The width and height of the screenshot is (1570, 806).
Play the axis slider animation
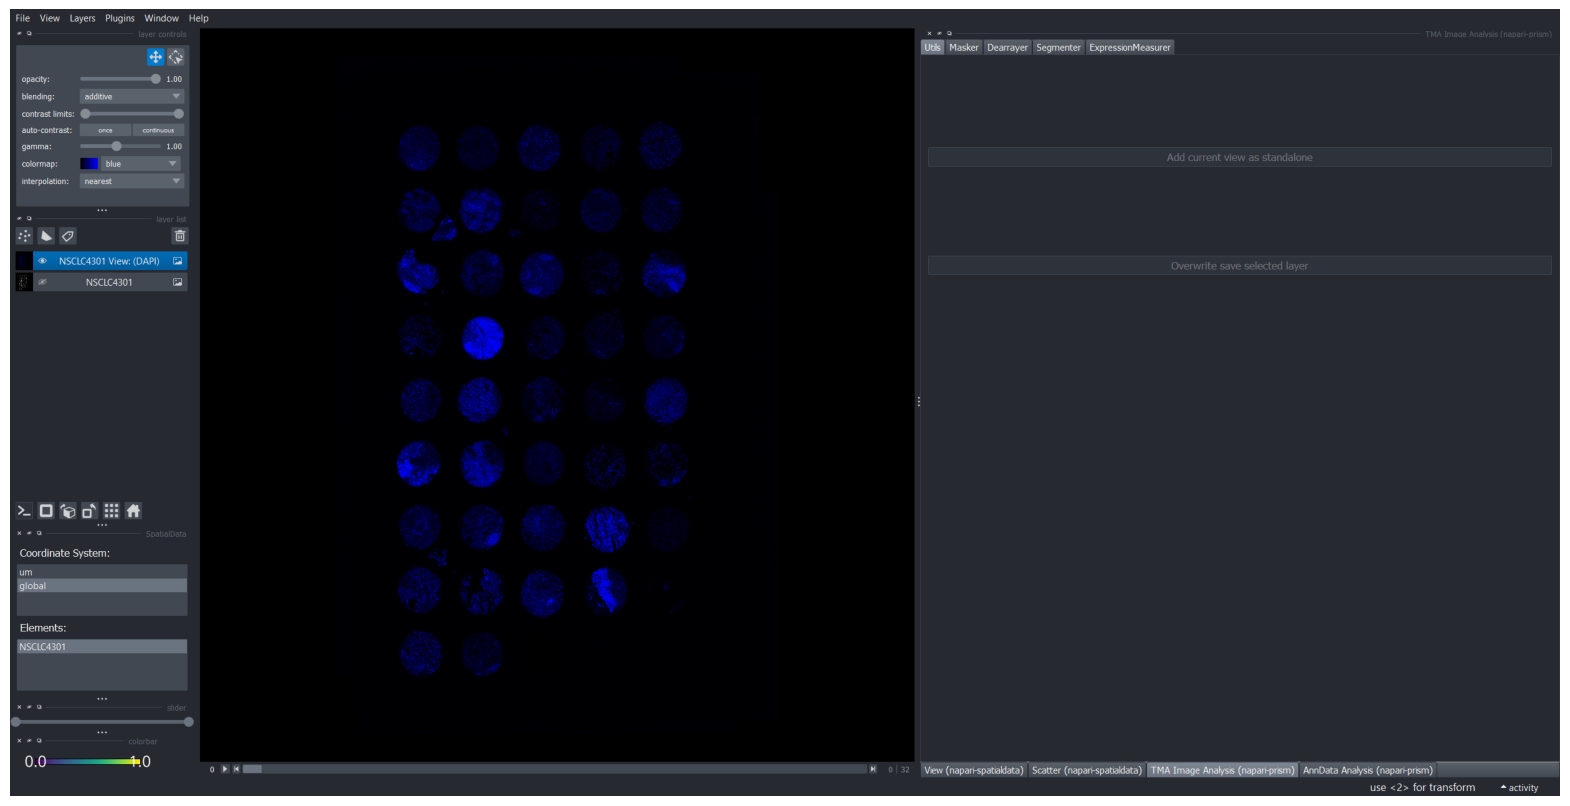(224, 769)
